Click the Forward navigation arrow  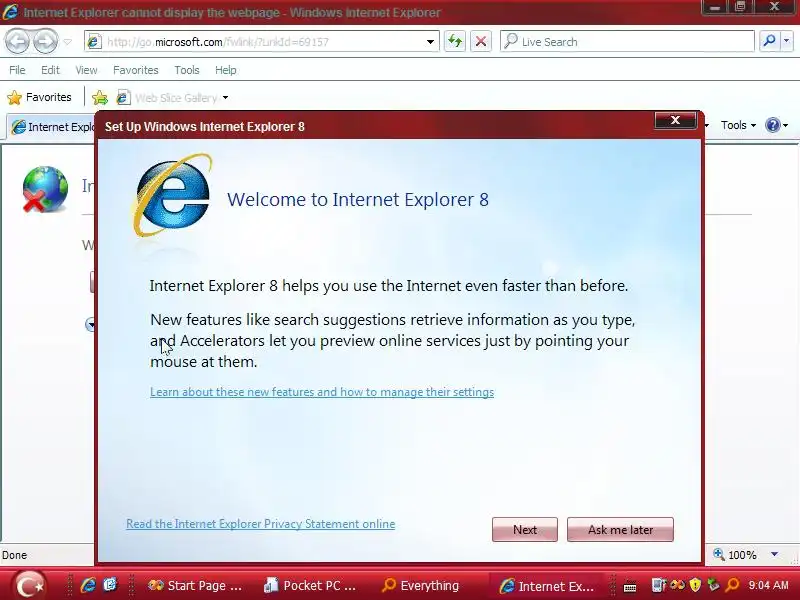pyautogui.click(x=46, y=41)
